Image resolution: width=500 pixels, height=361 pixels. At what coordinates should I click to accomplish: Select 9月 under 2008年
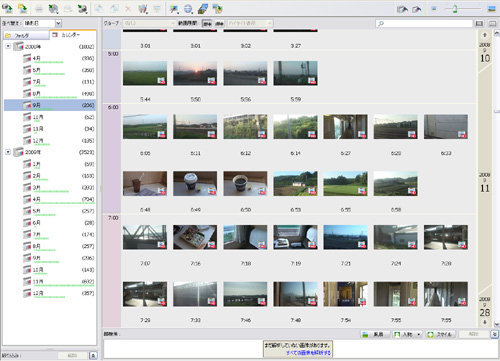pyautogui.click(x=50, y=105)
